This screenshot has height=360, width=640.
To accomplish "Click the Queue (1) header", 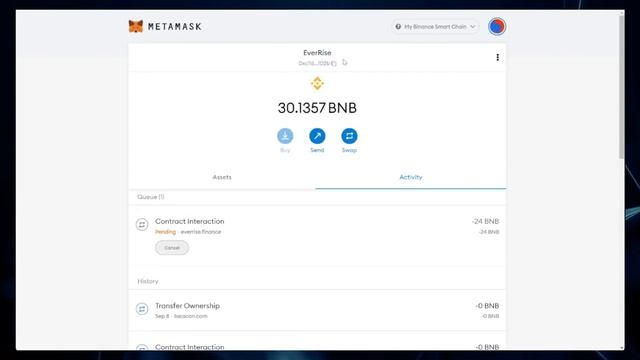I will click(151, 197).
